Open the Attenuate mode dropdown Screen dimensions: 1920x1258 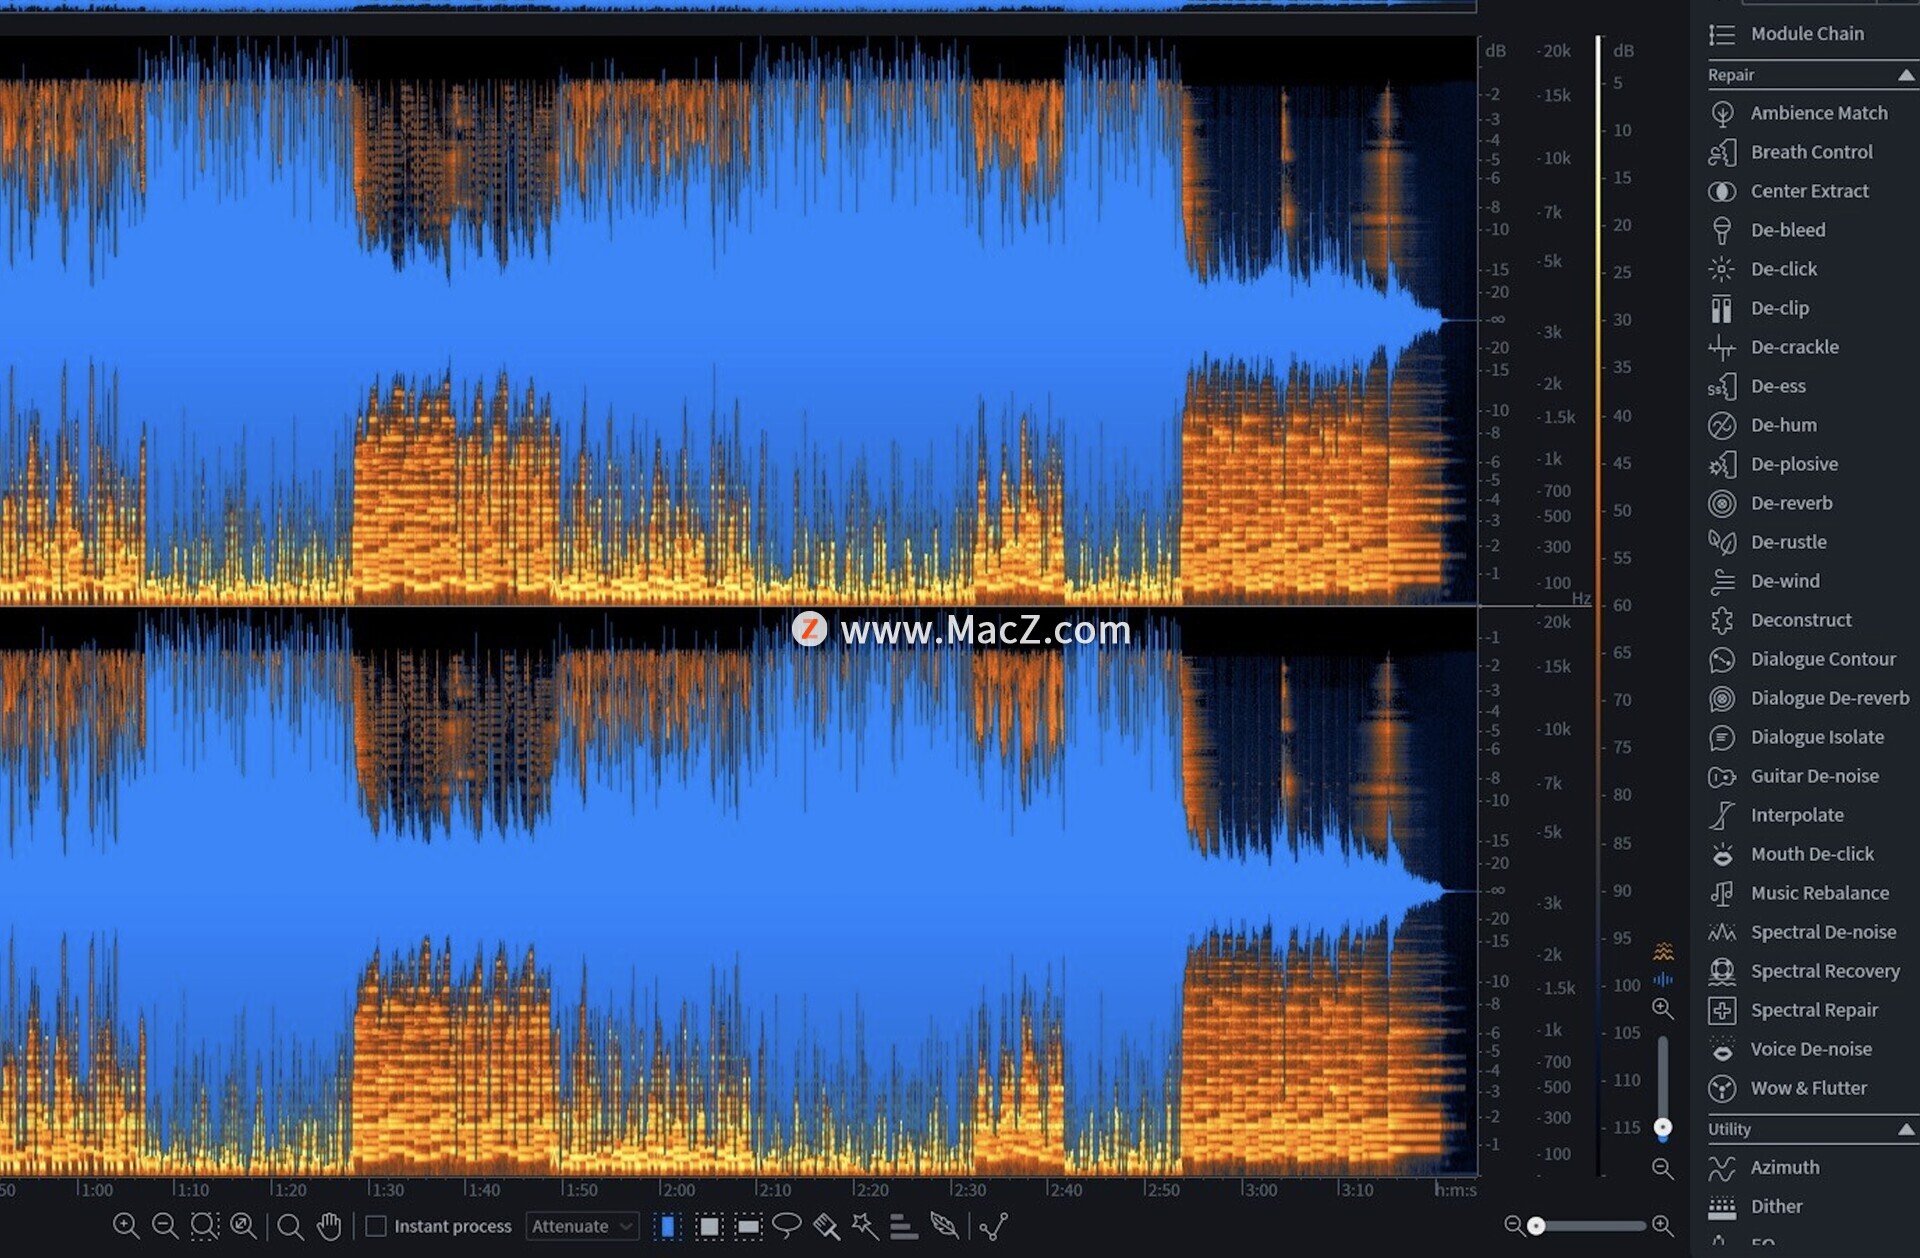click(582, 1225)
